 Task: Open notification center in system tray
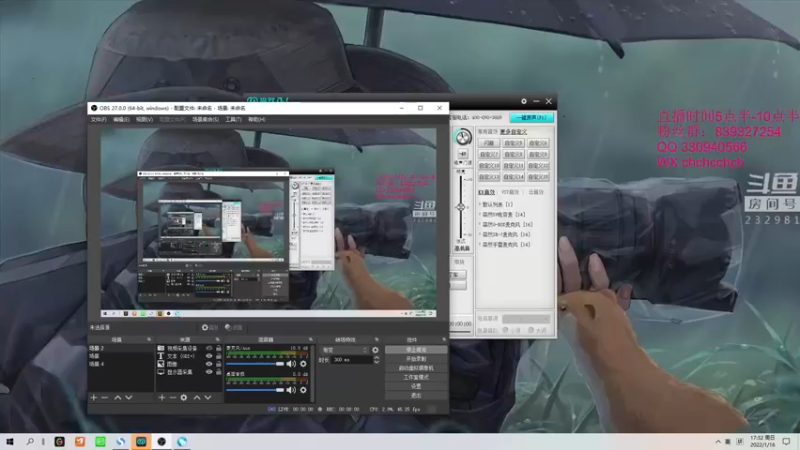tap(786, 441)
